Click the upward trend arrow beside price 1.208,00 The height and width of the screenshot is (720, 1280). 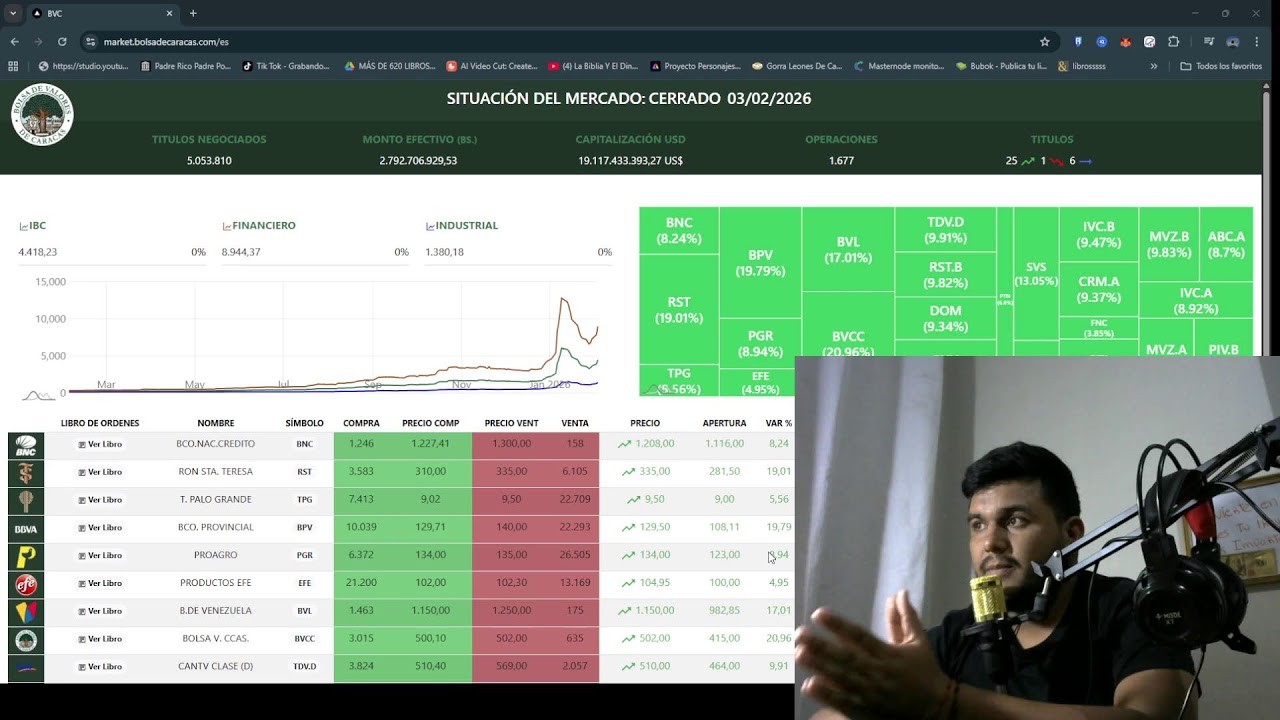[x=624, y=444]
